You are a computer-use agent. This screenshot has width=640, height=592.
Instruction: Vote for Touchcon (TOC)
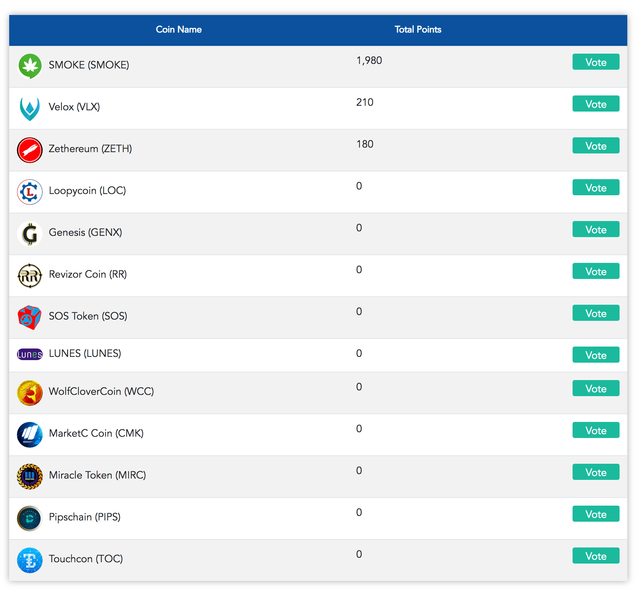[596, 556]
